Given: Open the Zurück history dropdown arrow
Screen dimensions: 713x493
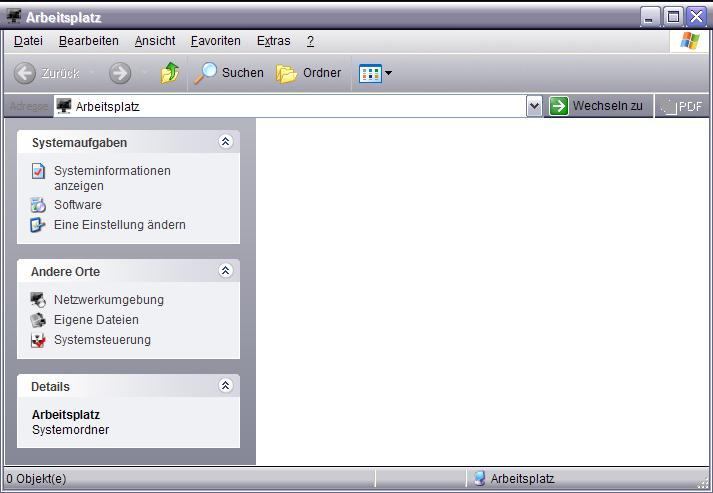Looking at the screenshot, I should click(x=92, y=73).
